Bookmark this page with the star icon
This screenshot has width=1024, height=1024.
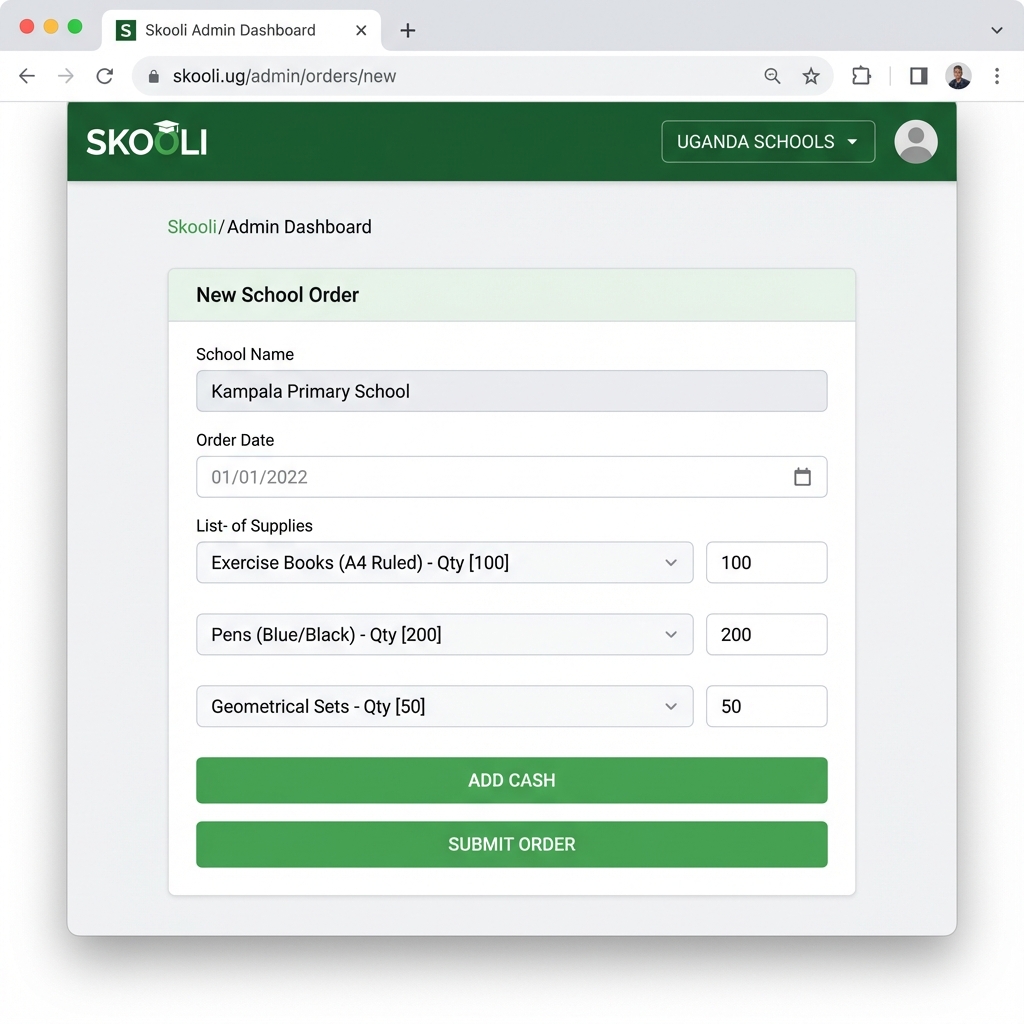(811, 76)
